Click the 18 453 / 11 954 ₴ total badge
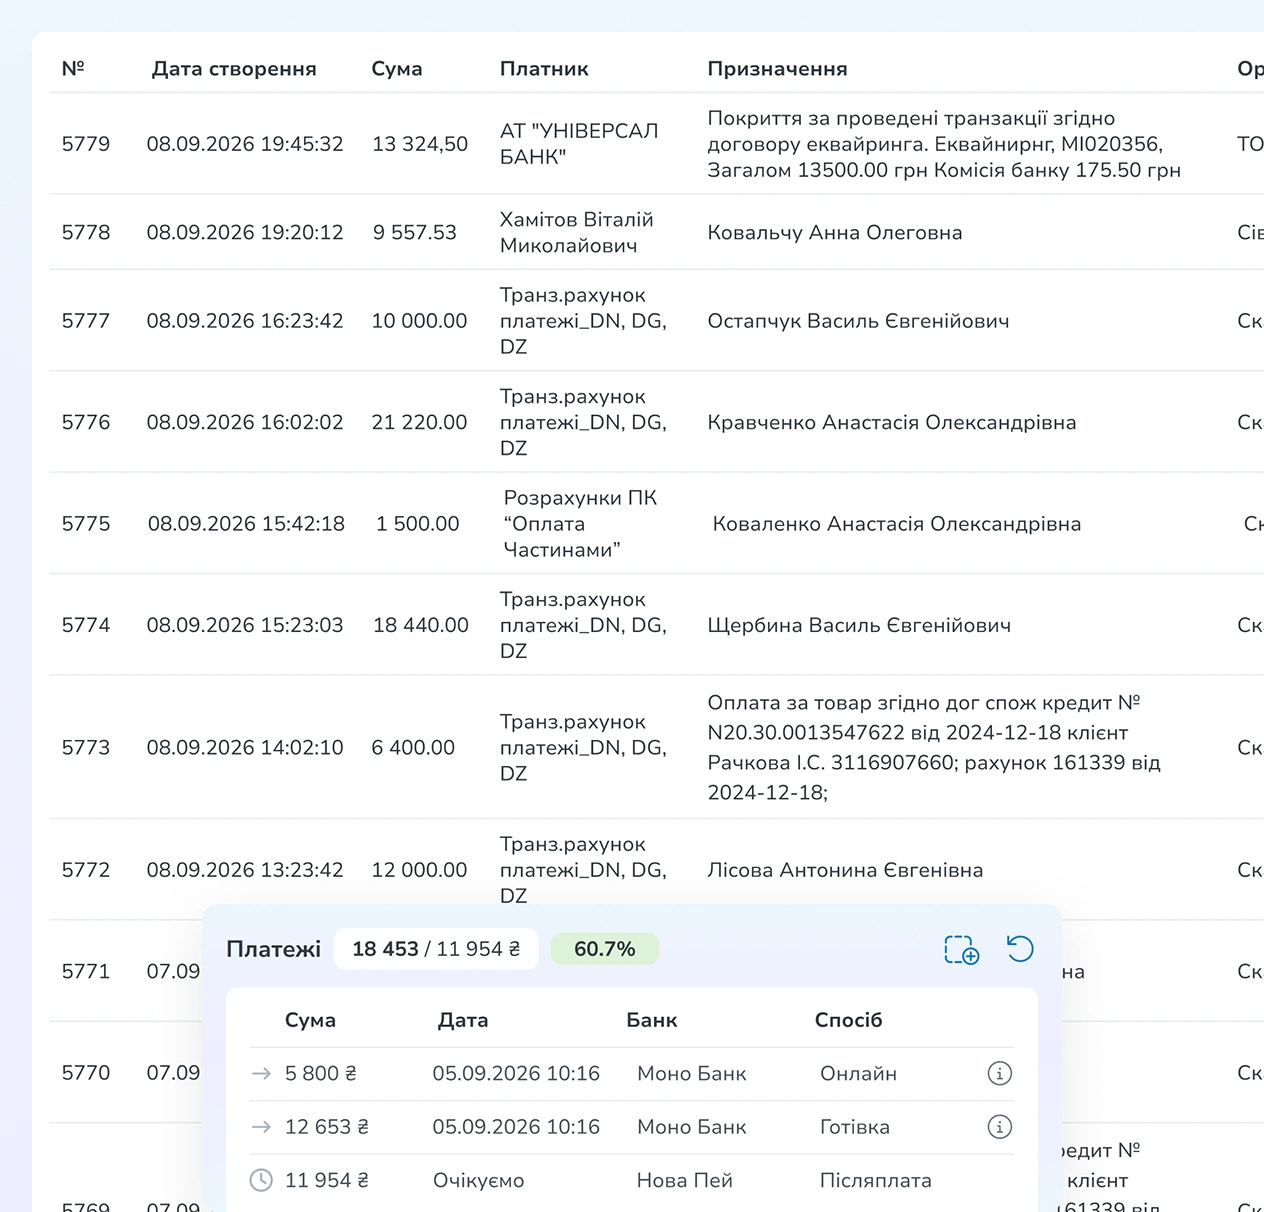Image resolution: width=1264 pixels, height=1212 pixels. (x=436, y=949)
